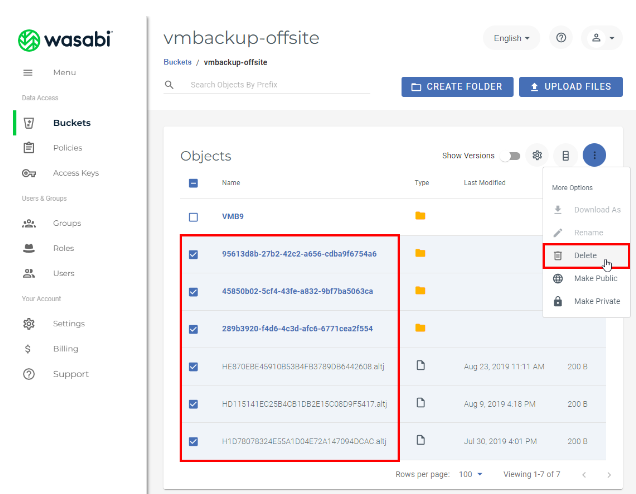Click the Upload Files button
Screen dimensions: 636x494
pos(570,87)
